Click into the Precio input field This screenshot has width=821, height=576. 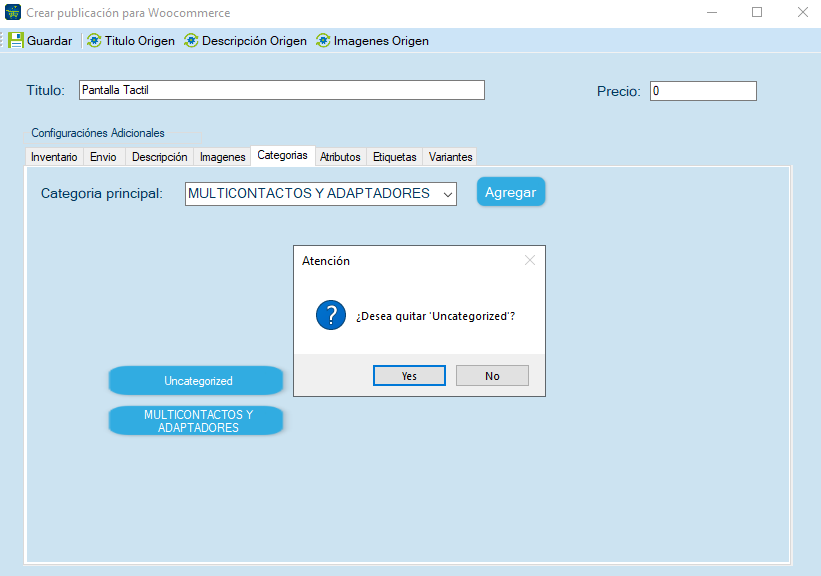coord(703,91)
